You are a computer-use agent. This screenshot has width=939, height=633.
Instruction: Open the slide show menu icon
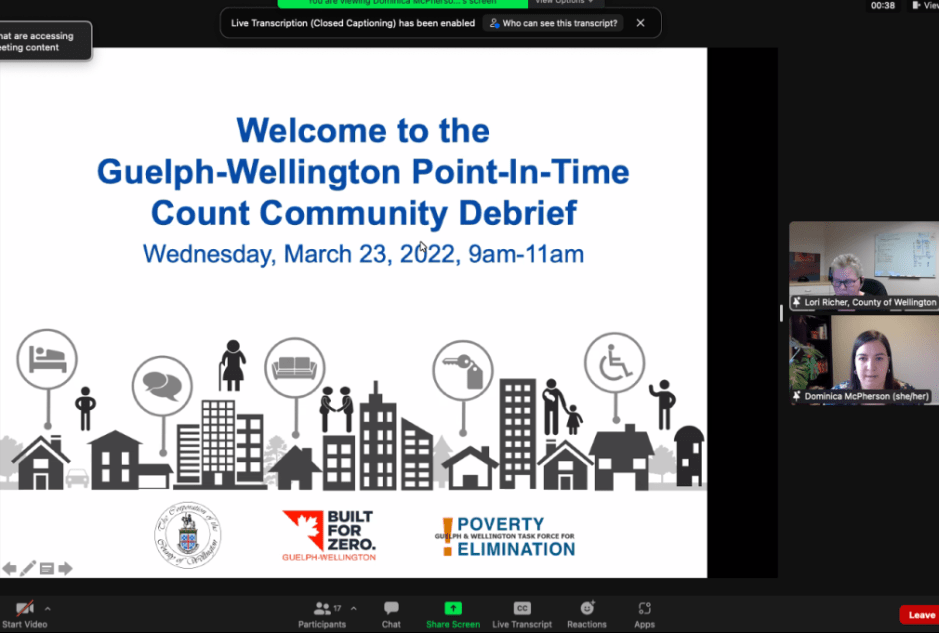(x=46, y=569)
